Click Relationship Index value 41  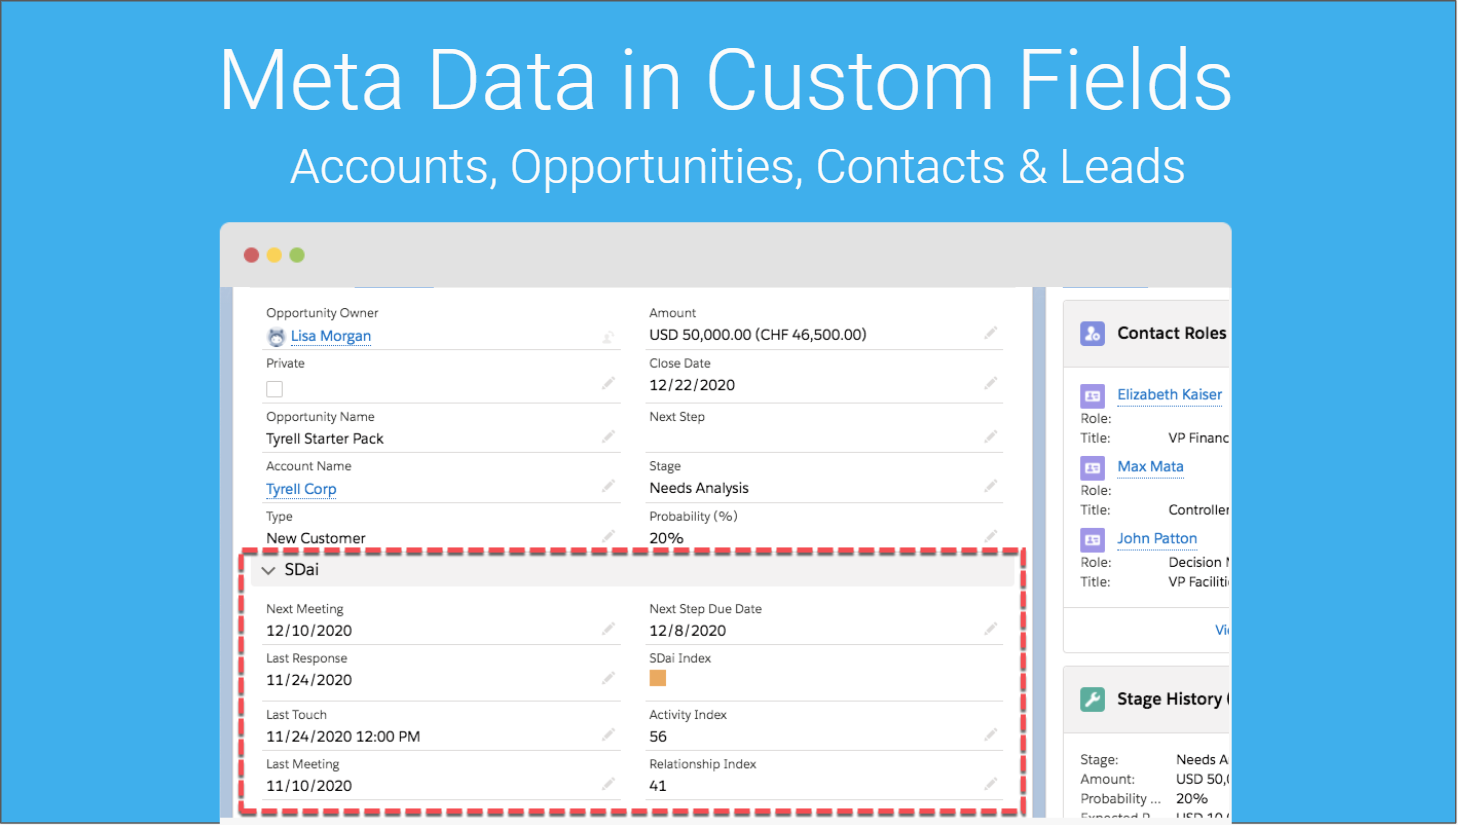tap(658, 786)
